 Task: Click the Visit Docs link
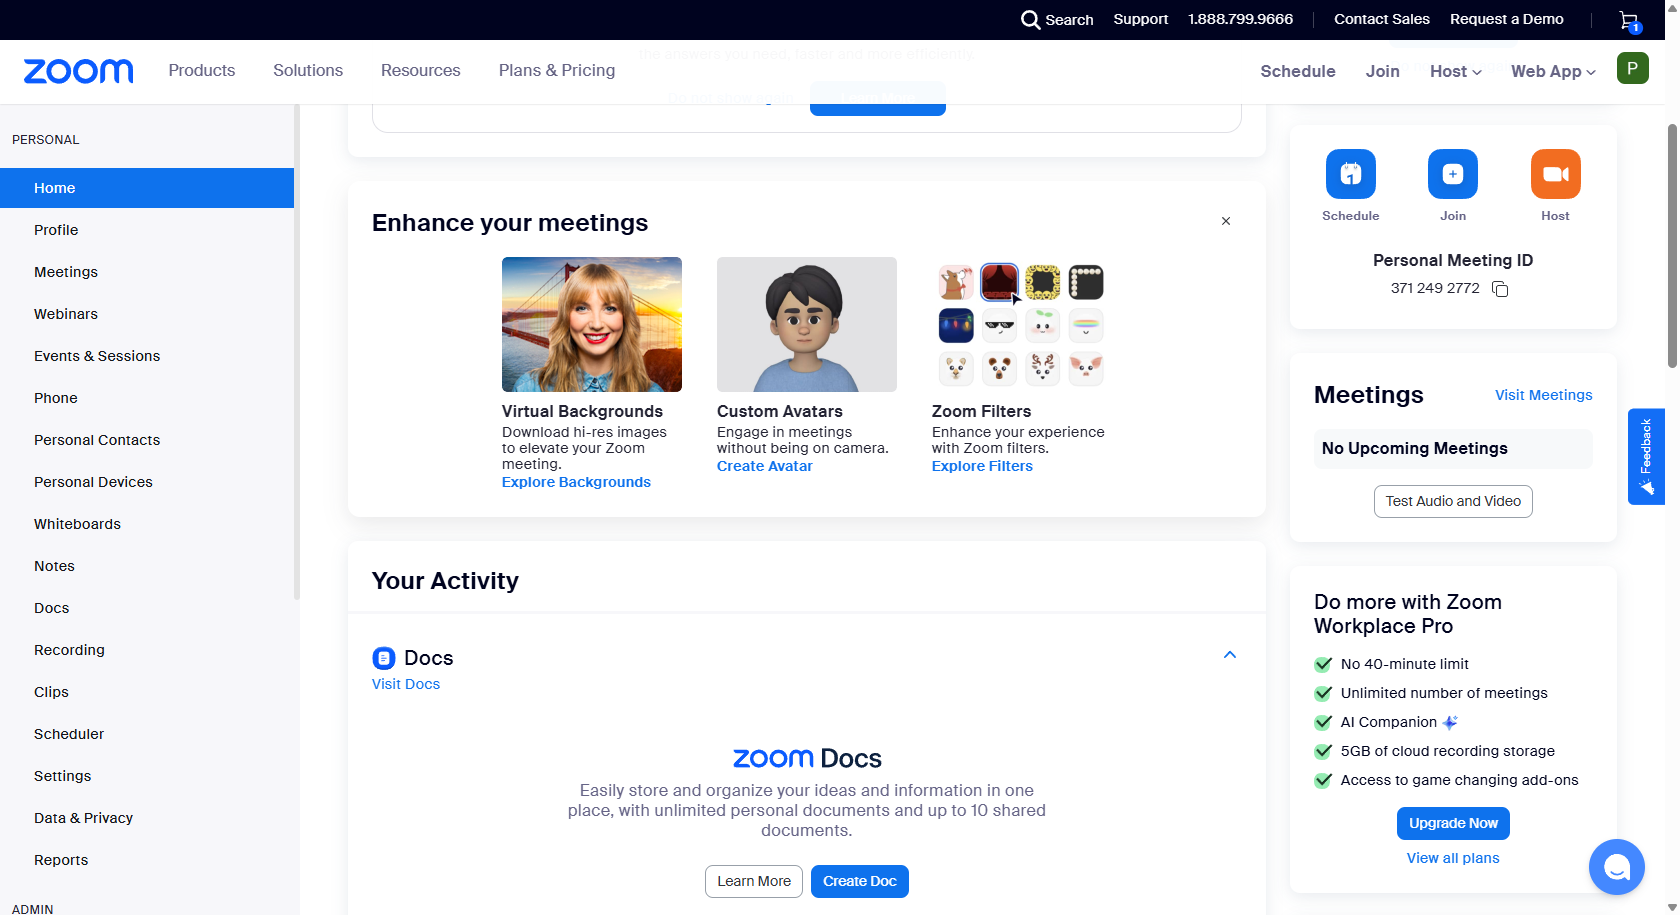tap(406, 684)
